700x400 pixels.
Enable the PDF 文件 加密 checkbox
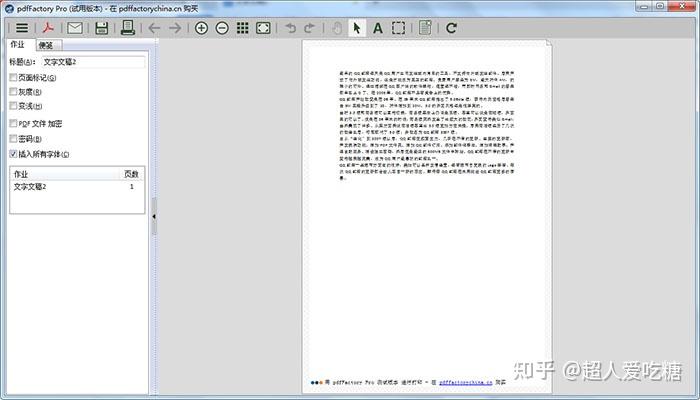click(x=13, y=123)
